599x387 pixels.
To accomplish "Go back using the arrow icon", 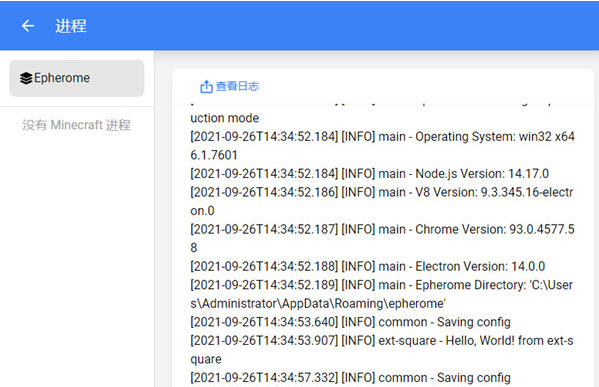I will [28, 26].
